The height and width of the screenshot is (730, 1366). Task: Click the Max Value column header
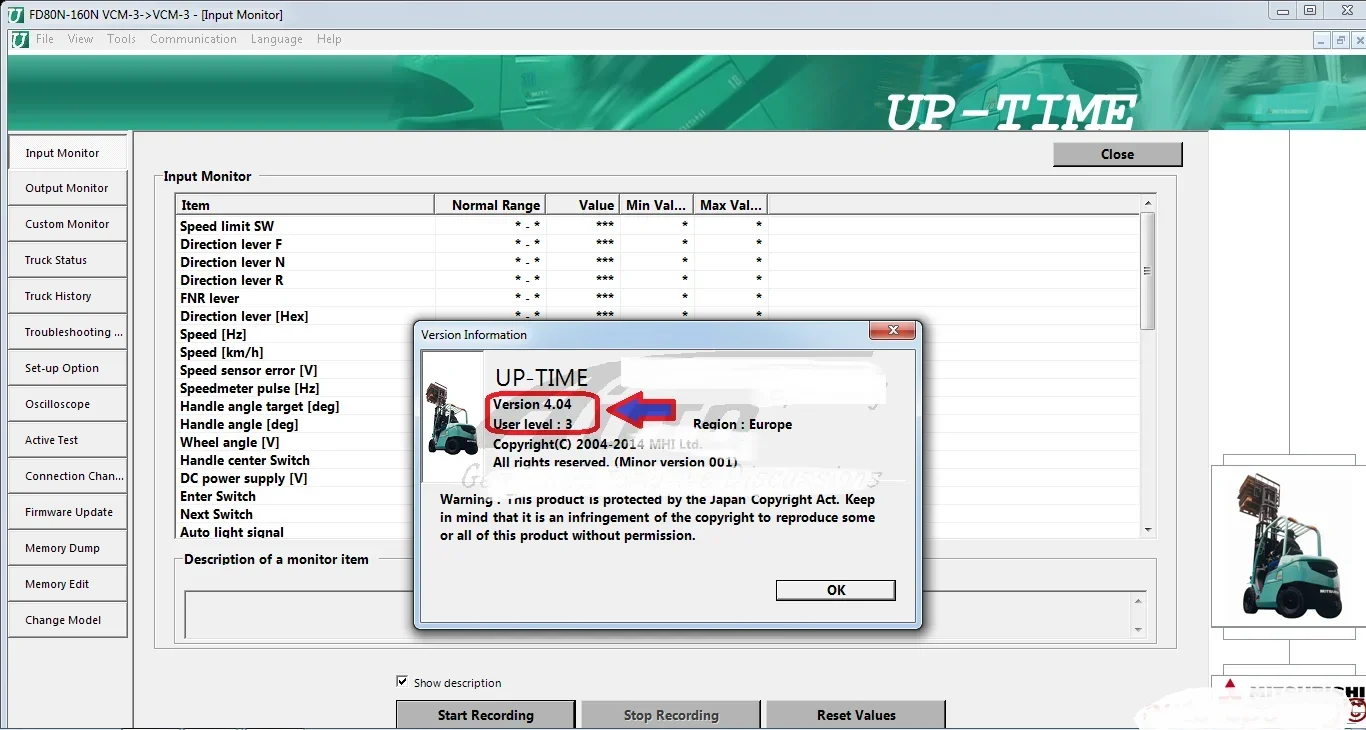tap(731, 205)
